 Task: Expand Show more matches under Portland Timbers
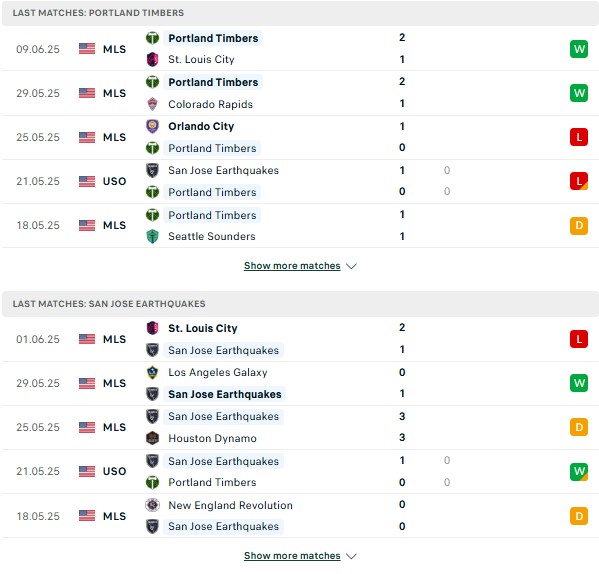(x=292, y=266)
